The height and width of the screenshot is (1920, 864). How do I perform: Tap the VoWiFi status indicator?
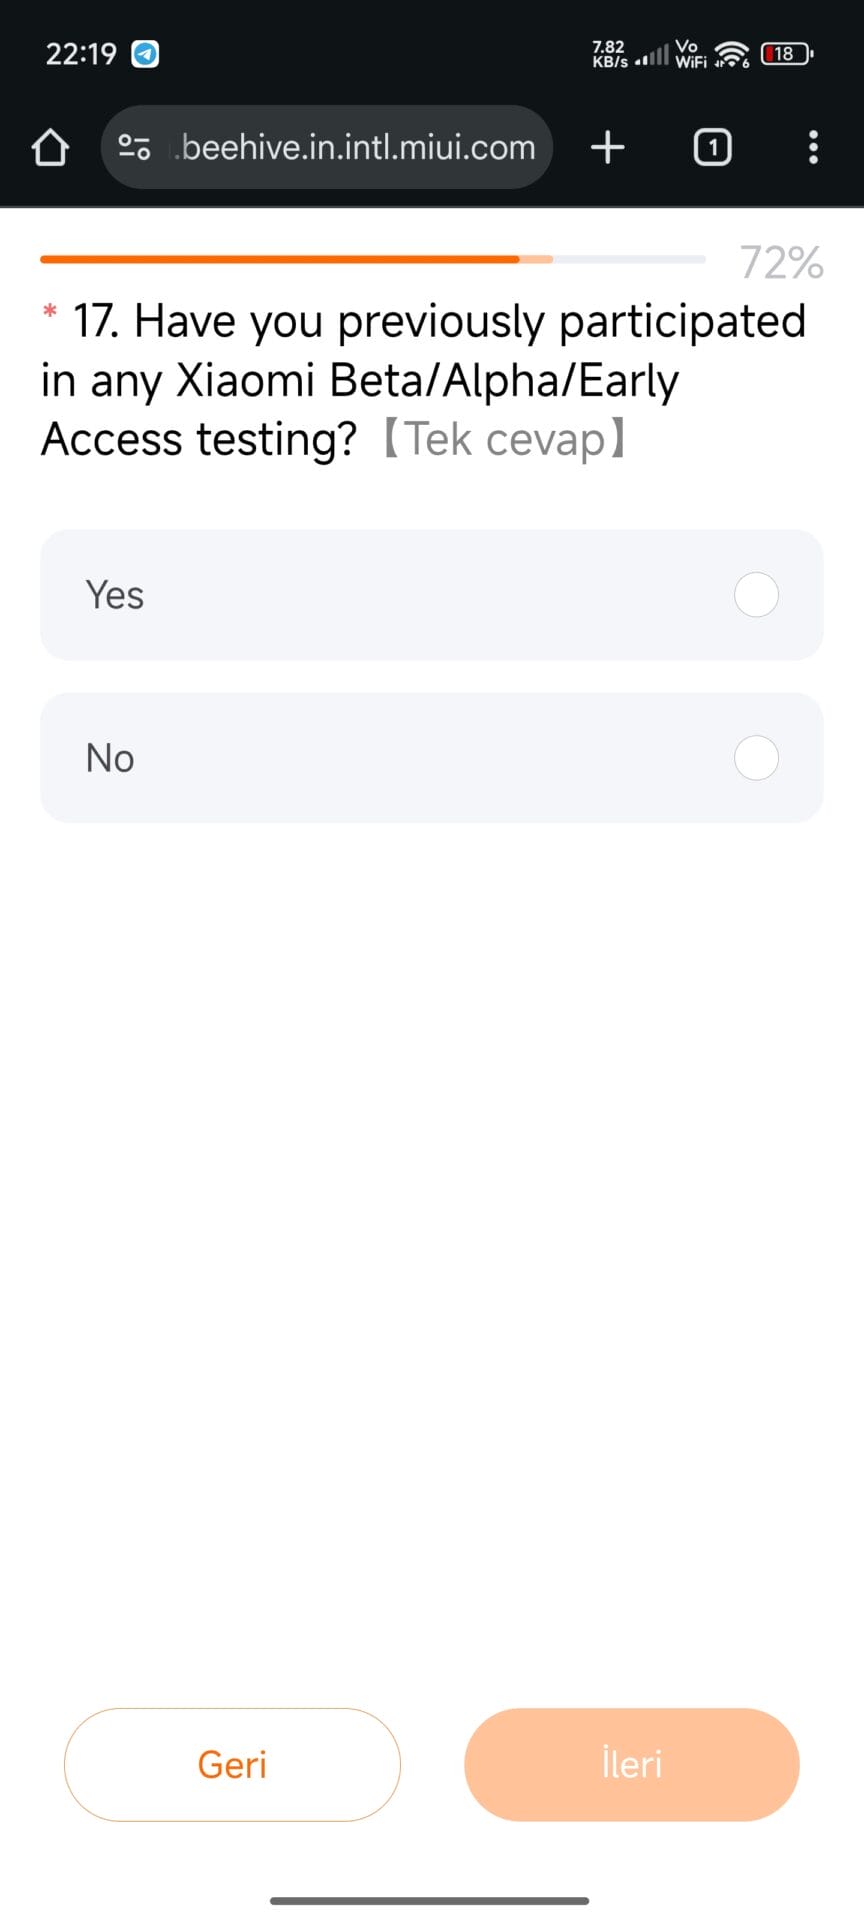click(690, 54)
